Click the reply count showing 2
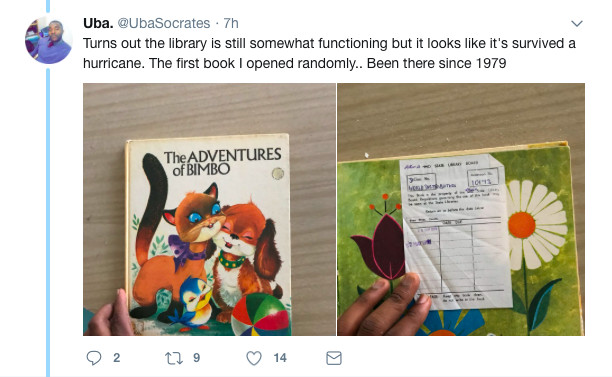 point(116,358)
